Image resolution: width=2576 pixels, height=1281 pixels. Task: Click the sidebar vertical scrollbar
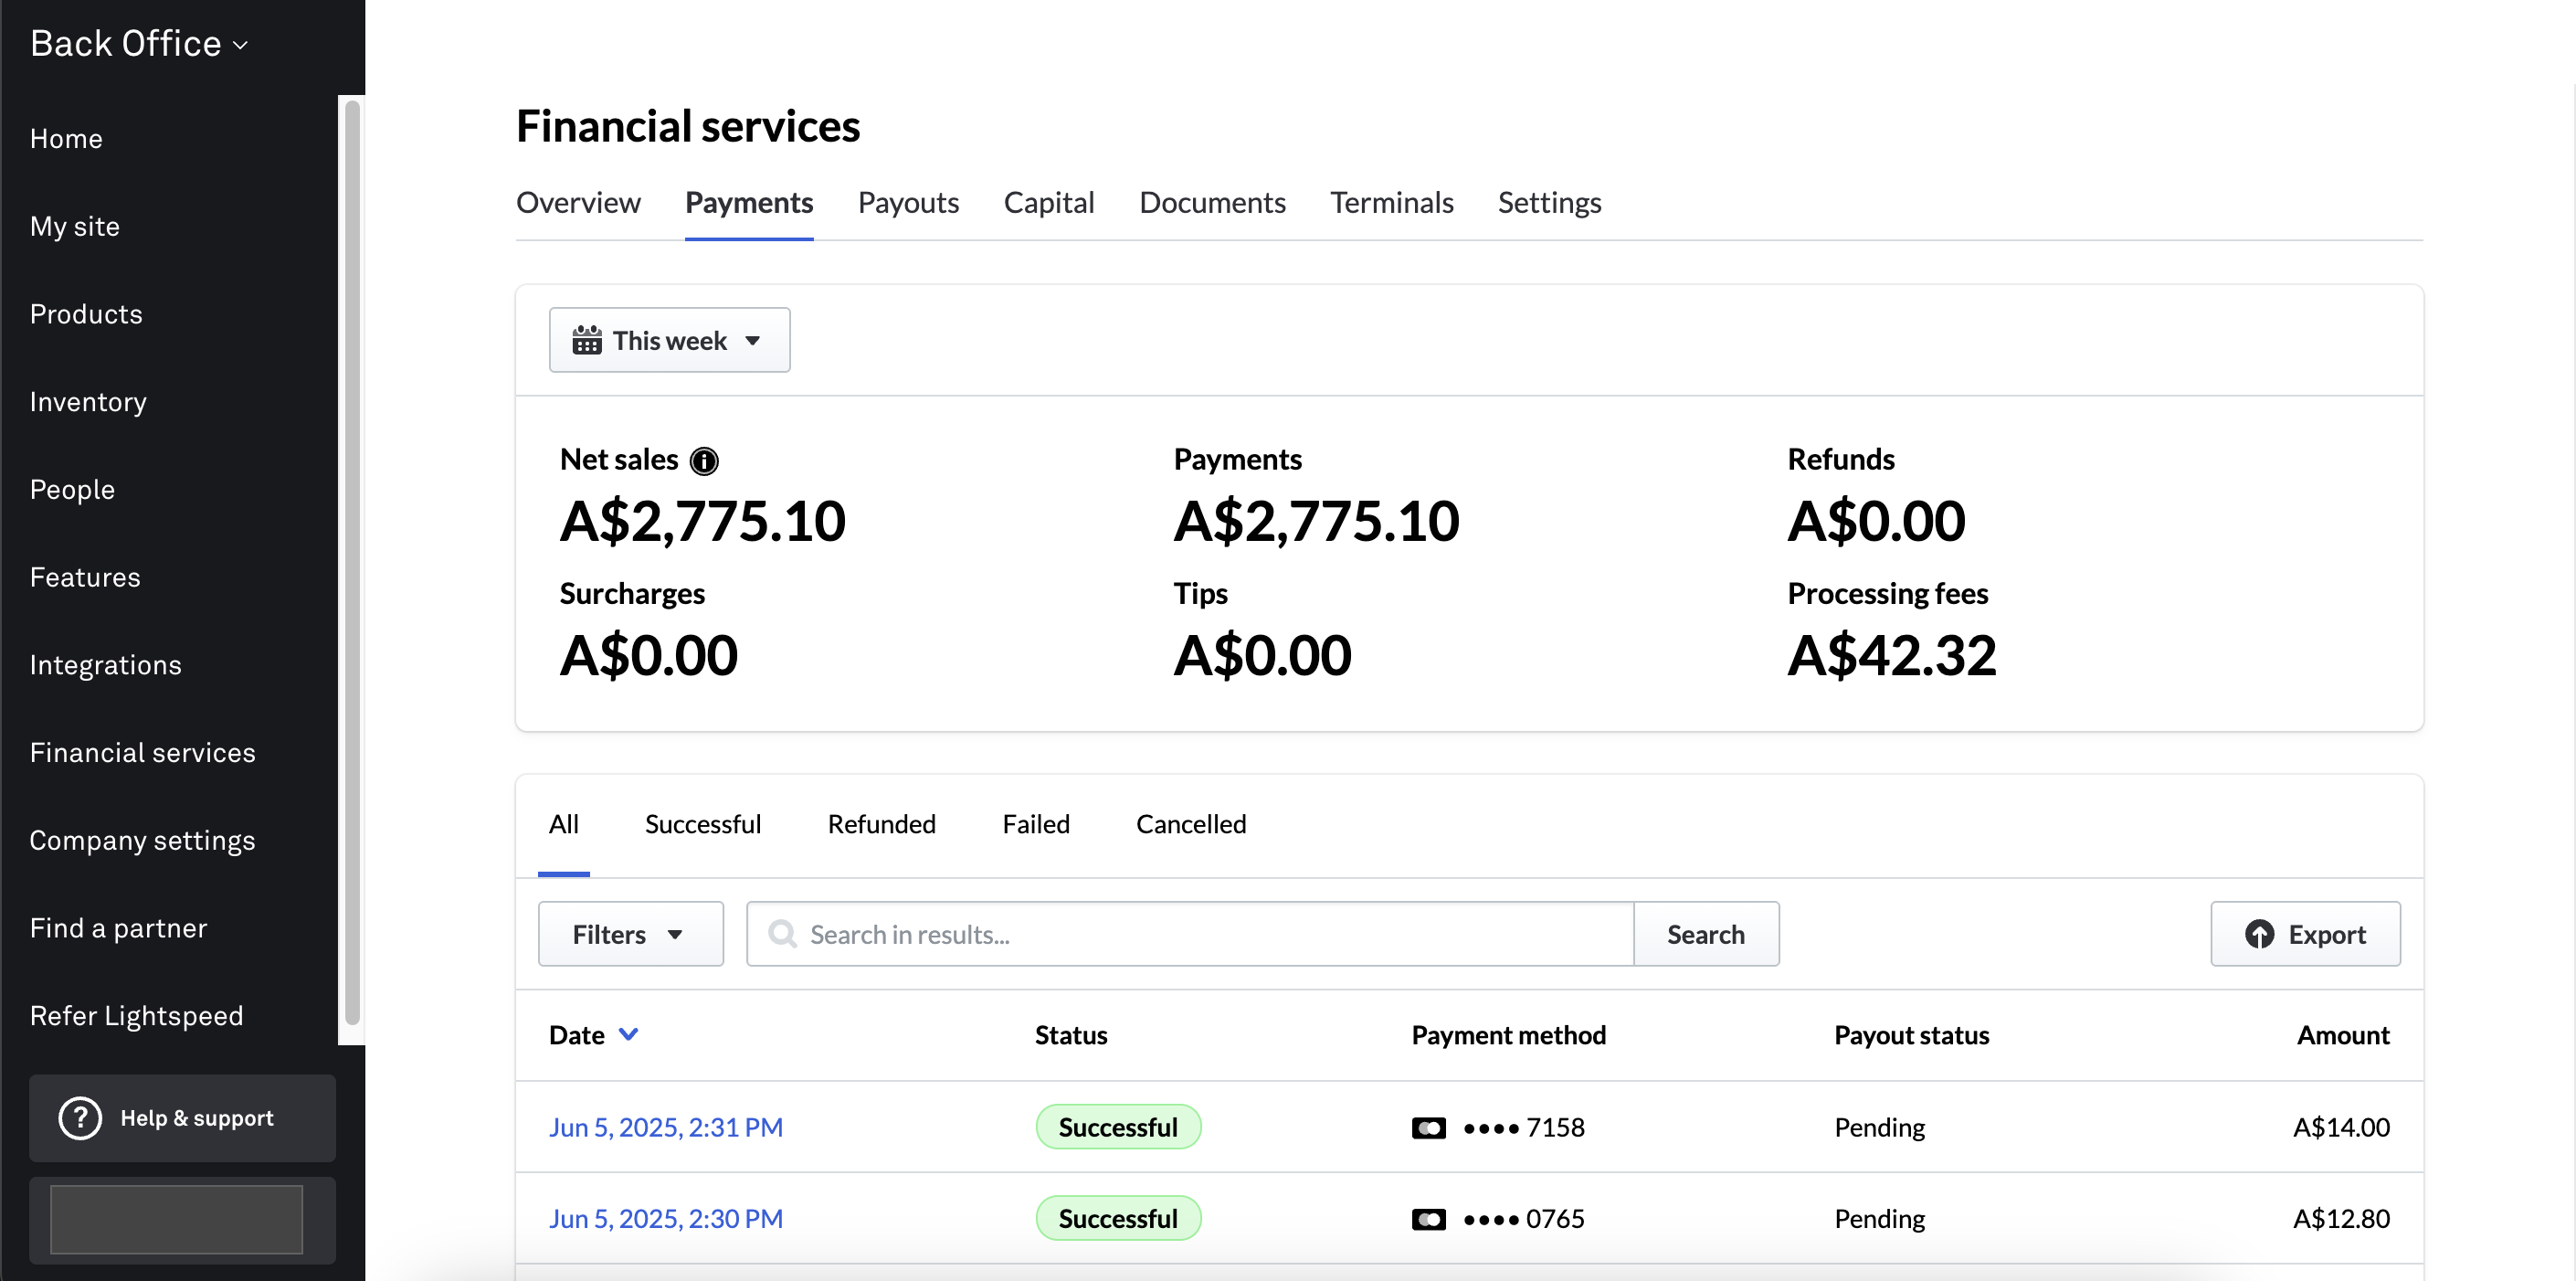352,563
